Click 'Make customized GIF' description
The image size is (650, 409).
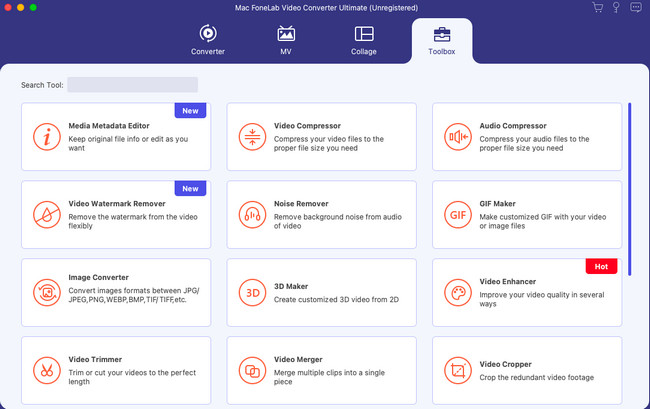[x=543, y=221]
